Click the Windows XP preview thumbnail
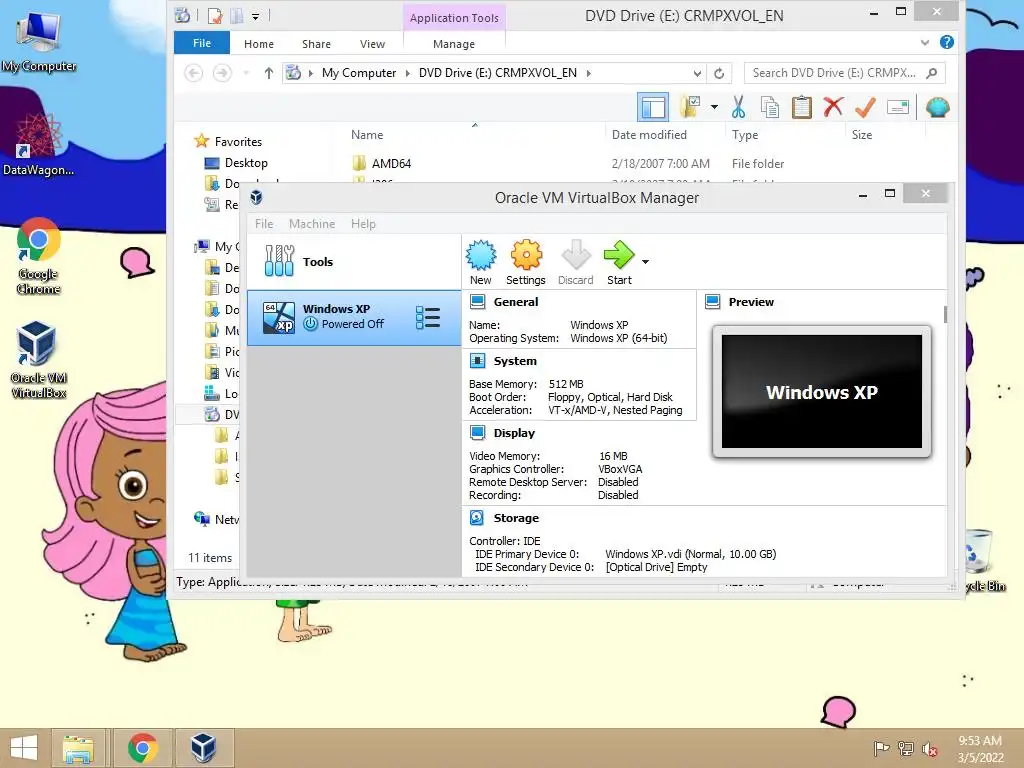 coord(822,392)
